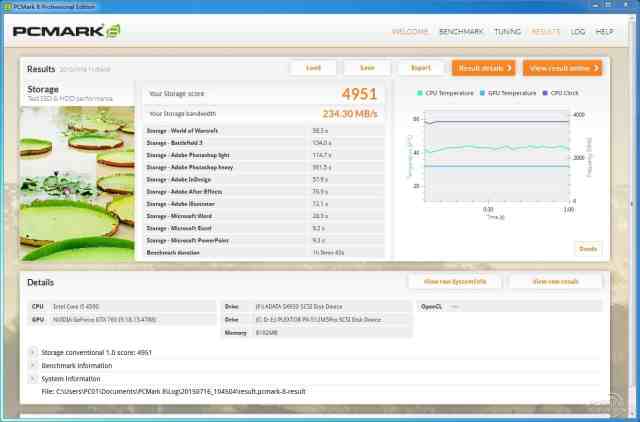Click the CPU Clock legend swatch
640x422 pixels.
[x=545, y=93]
